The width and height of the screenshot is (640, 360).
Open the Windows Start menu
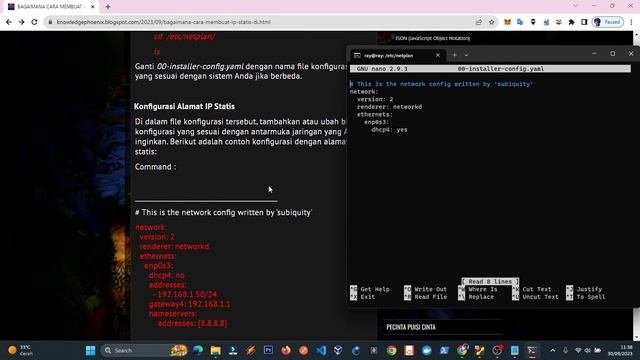pyautogui.click(x=90, y=350)
